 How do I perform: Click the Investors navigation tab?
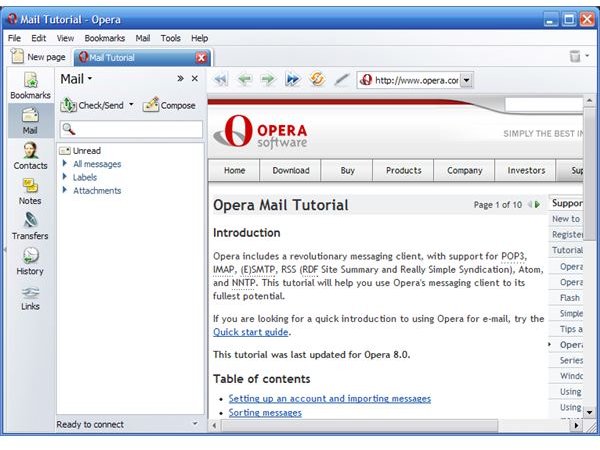[x=526, y=170]
